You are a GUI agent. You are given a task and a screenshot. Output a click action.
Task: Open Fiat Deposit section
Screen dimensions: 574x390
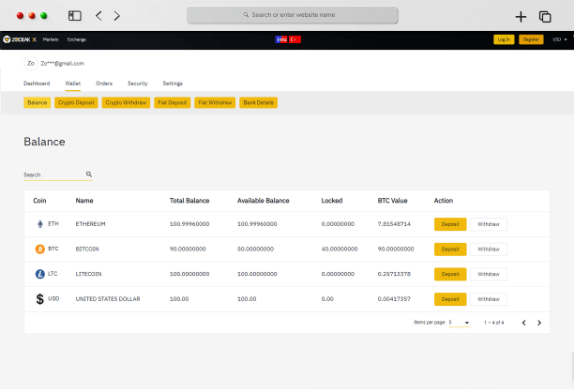(x=172, y=103)
